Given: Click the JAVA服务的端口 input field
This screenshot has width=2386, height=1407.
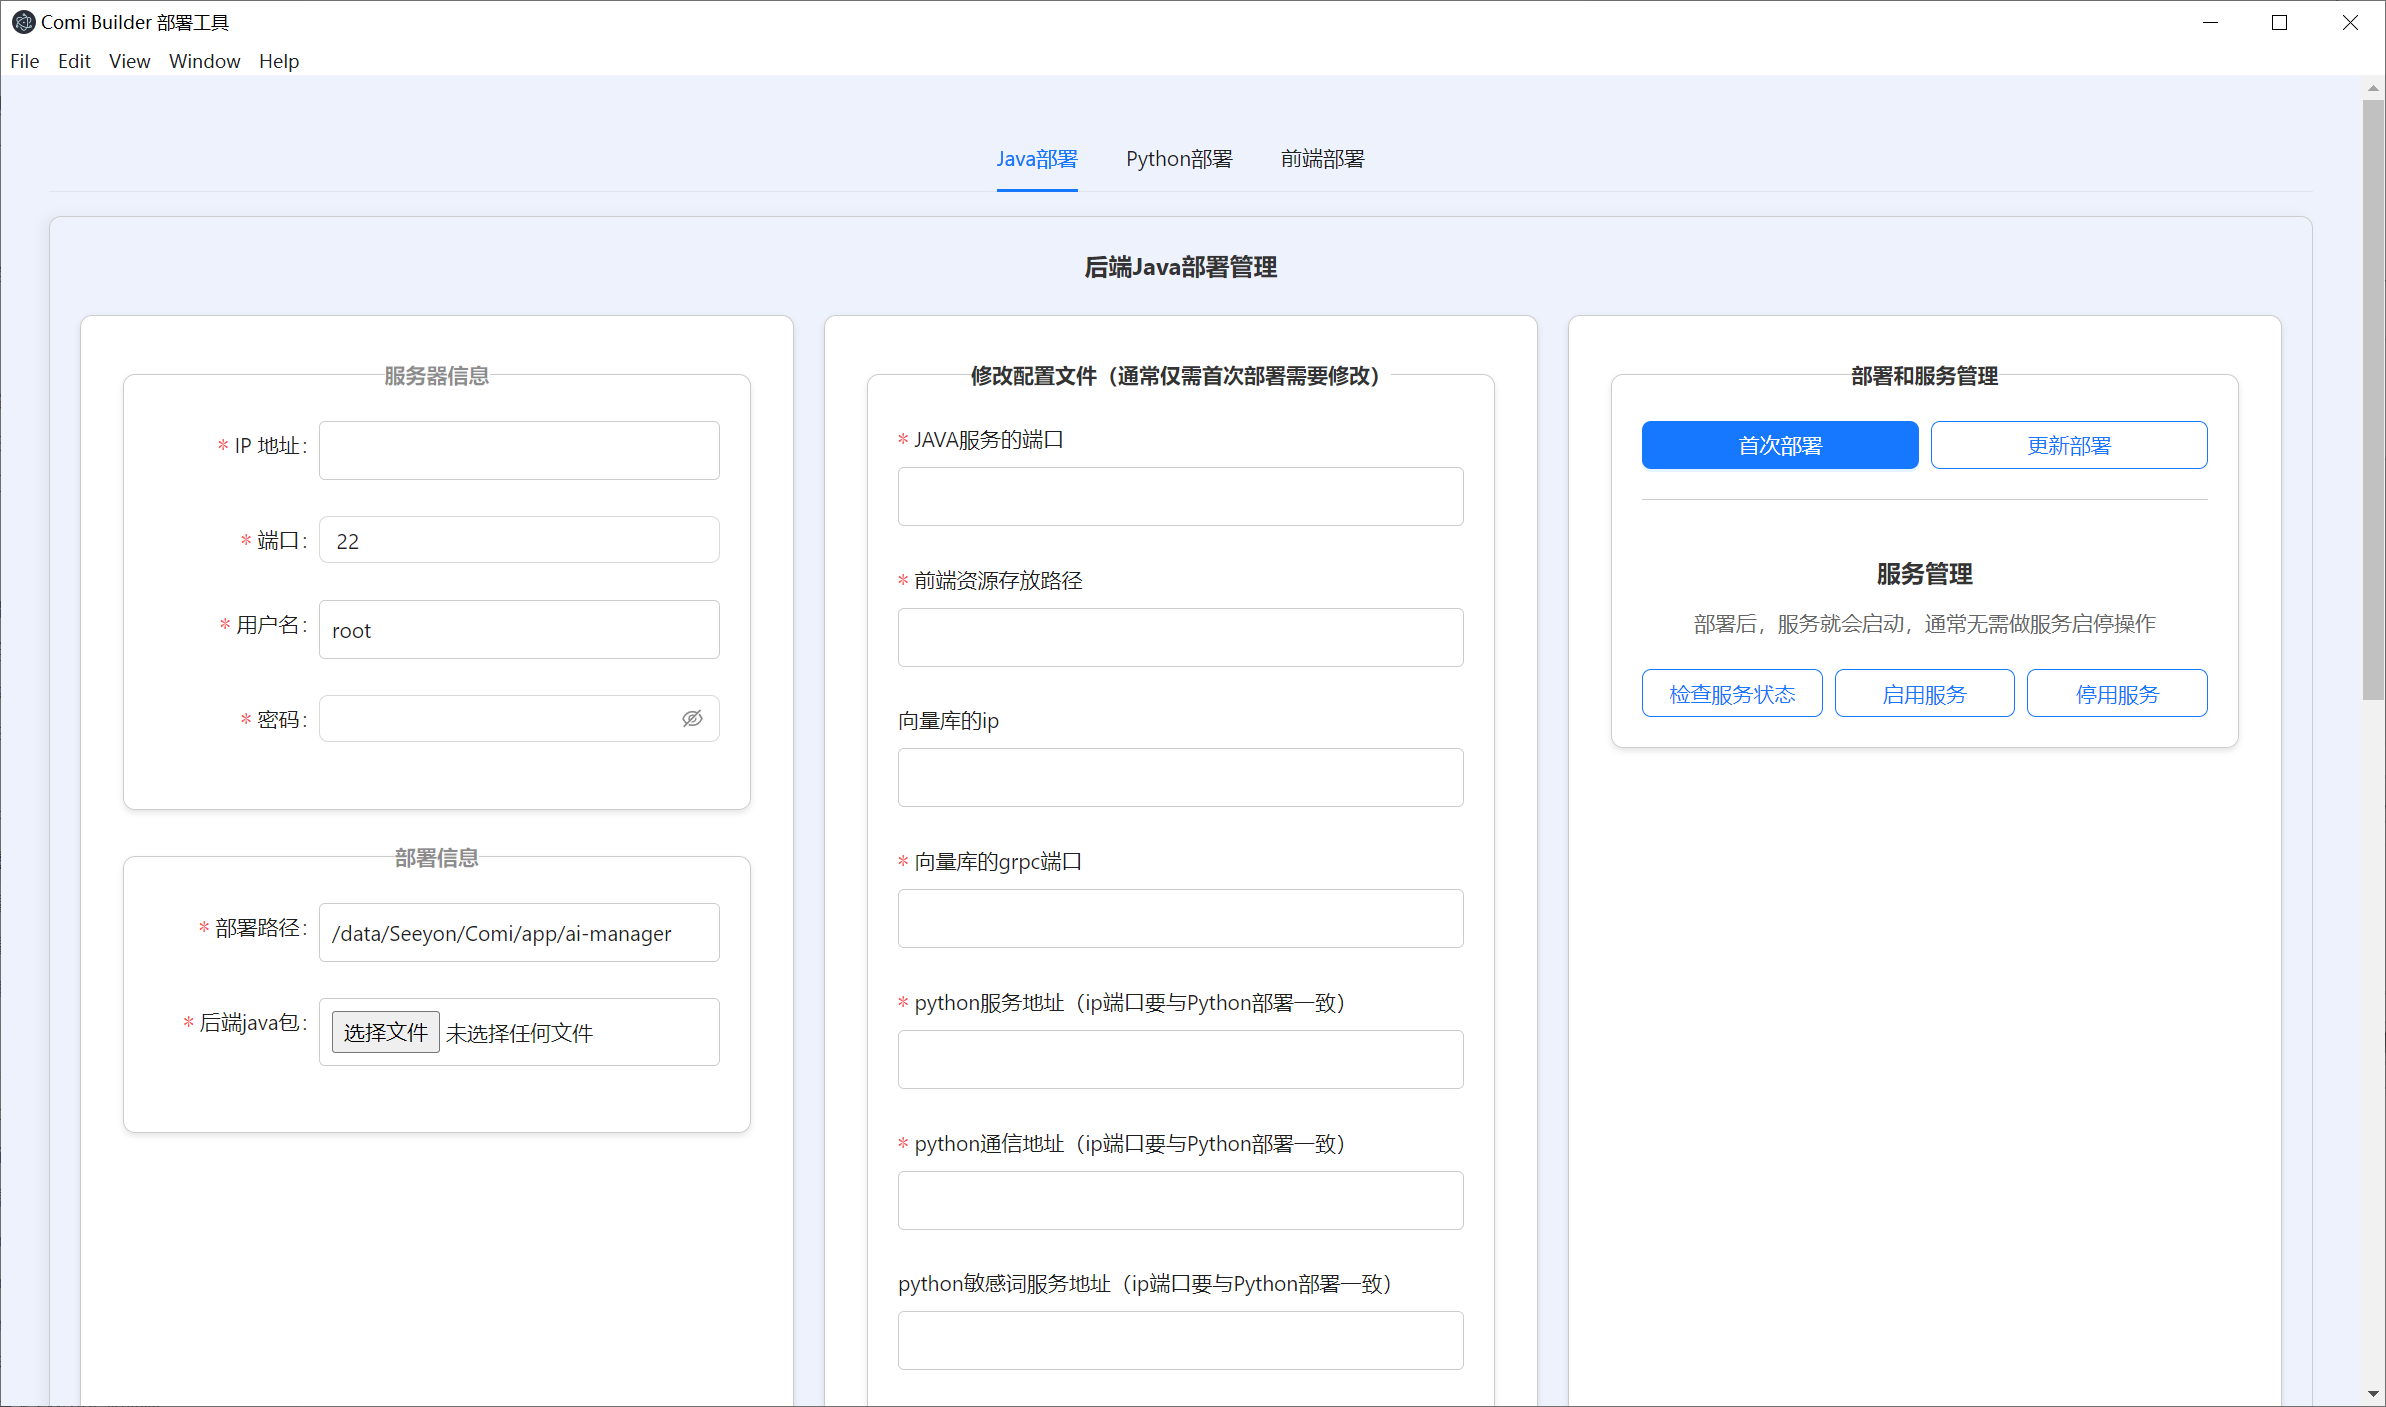Looking at the screenshot, I should 1180,496.
